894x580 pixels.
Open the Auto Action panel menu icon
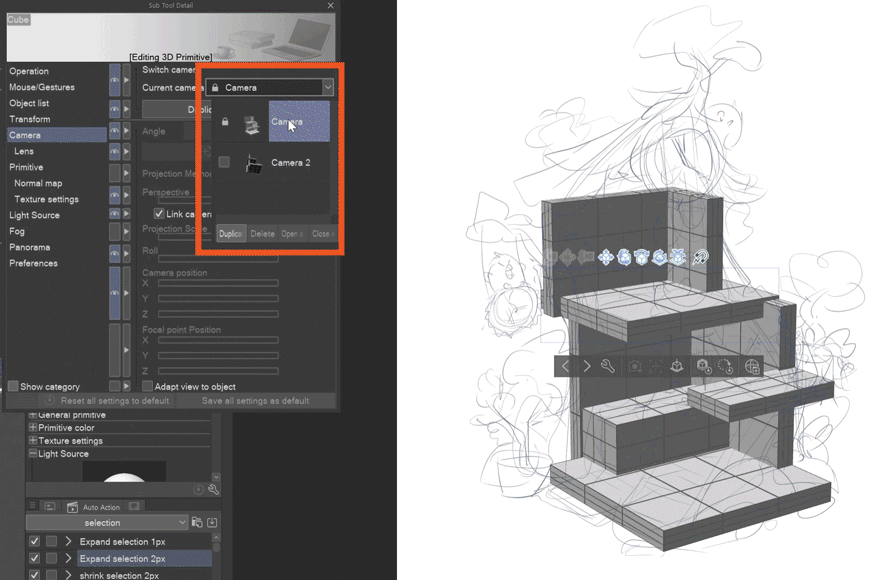(32, 506)
